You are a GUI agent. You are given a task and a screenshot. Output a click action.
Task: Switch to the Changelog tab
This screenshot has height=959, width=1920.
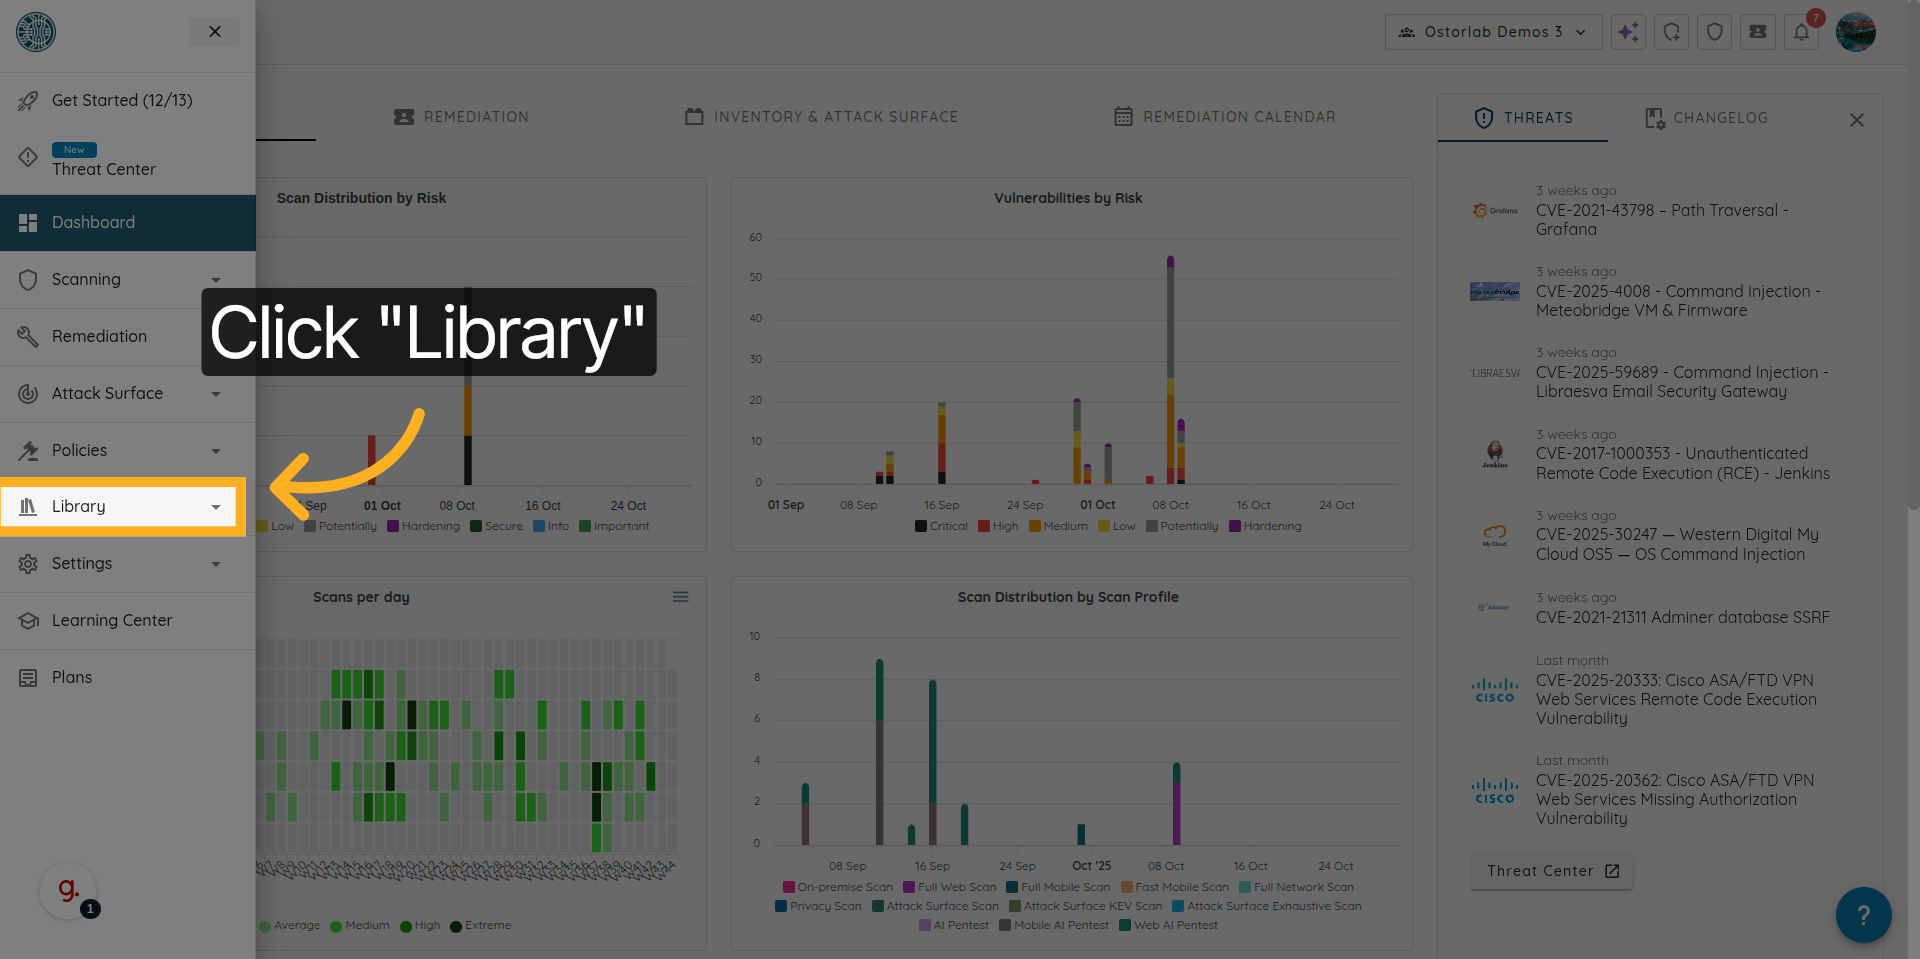1707,118
